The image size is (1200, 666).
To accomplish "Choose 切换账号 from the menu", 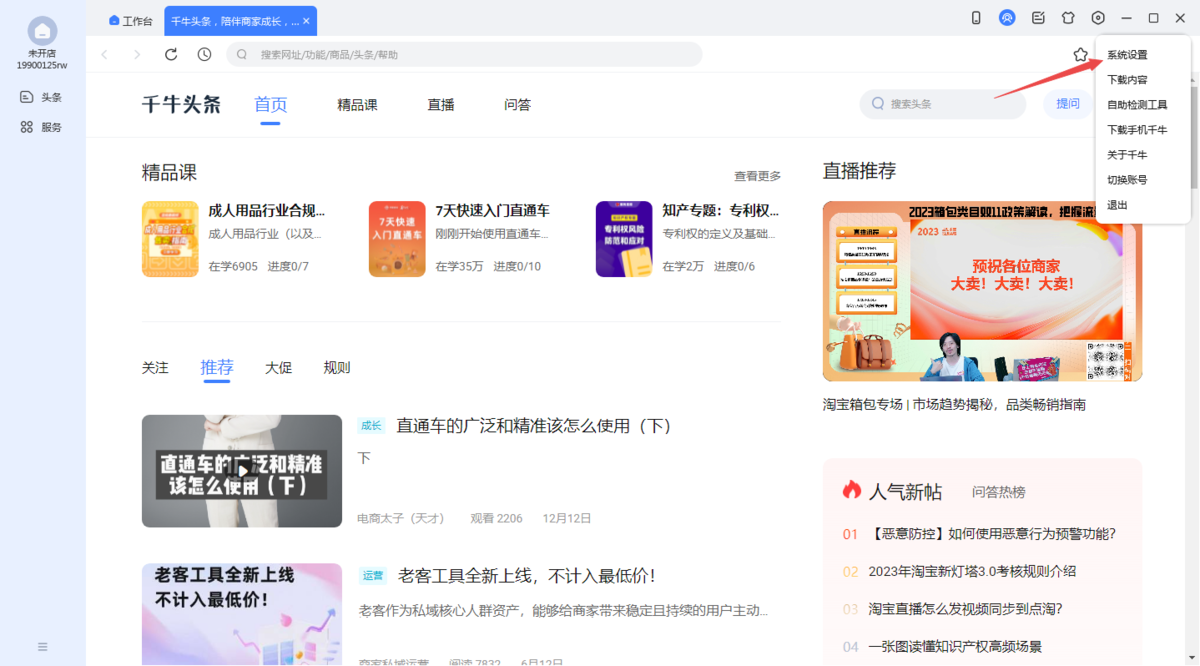I will pos(1127,180).
